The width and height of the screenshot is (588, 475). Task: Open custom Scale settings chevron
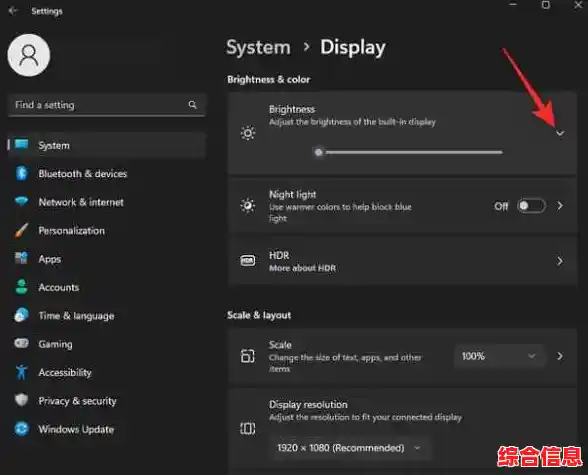560,356
